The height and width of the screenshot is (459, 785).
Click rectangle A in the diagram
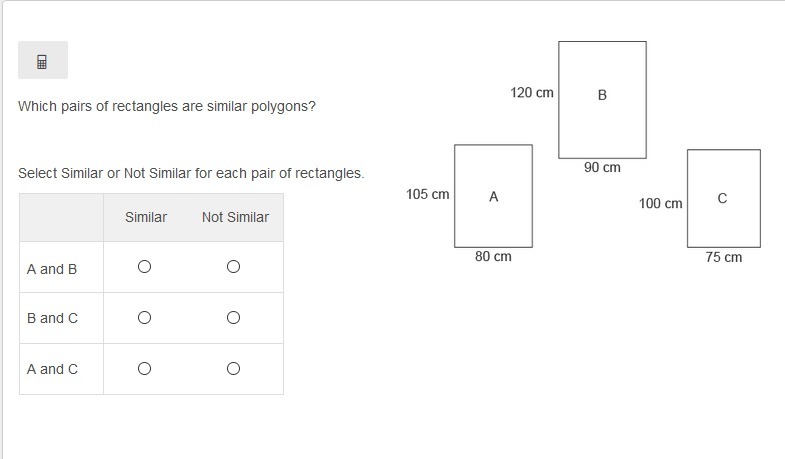pos(493,196)
